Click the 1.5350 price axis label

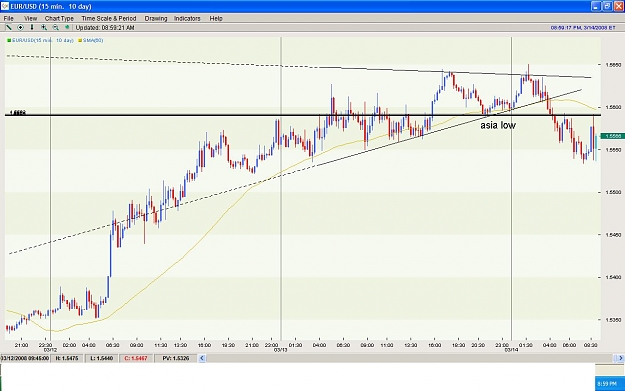click(613, 320)
